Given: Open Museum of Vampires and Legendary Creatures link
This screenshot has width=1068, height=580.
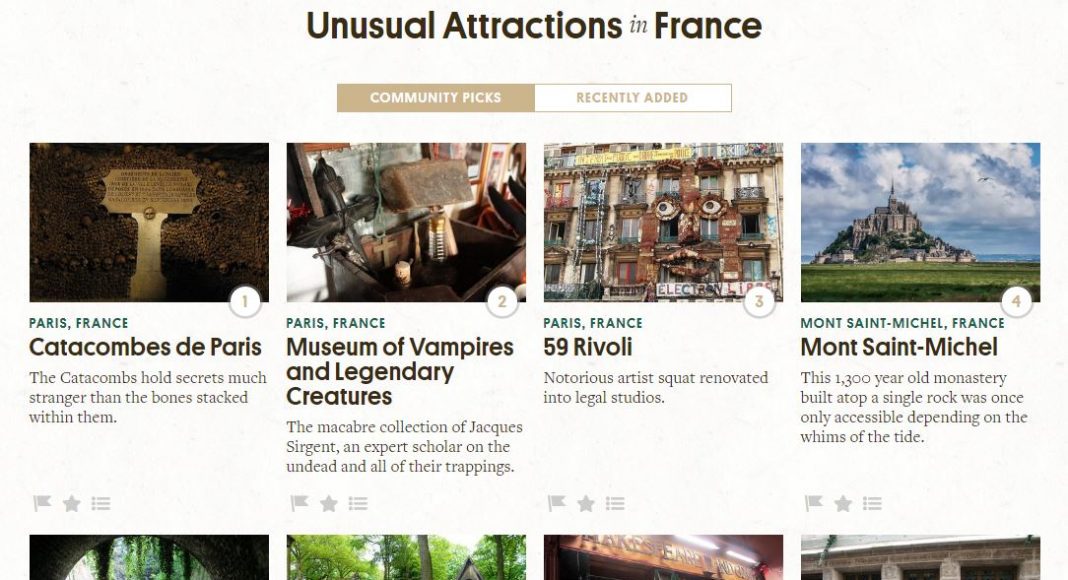Looking at the screenshot, I should (400, 372).
